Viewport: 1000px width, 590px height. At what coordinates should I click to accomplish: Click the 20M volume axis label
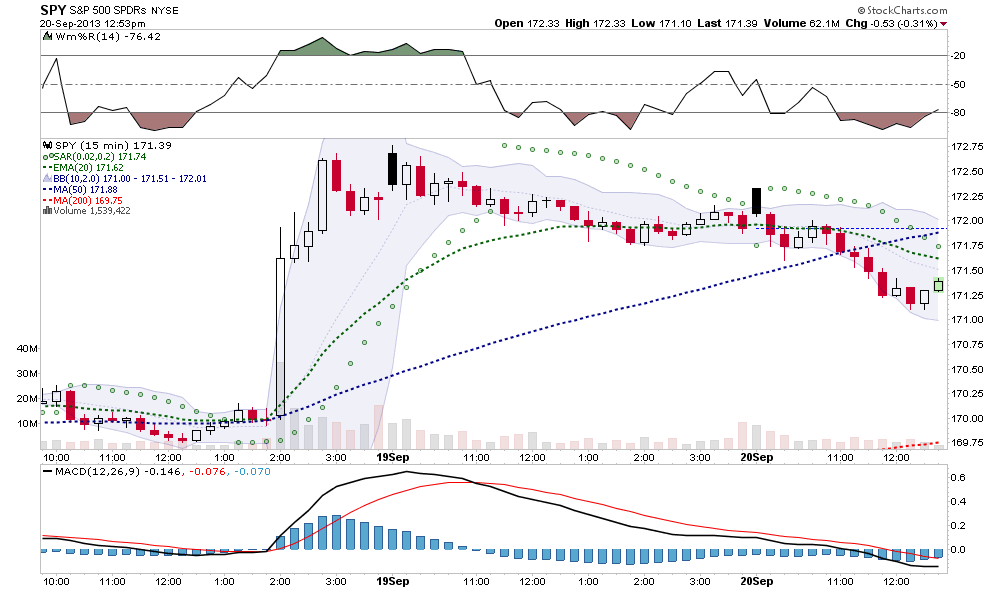27,399
